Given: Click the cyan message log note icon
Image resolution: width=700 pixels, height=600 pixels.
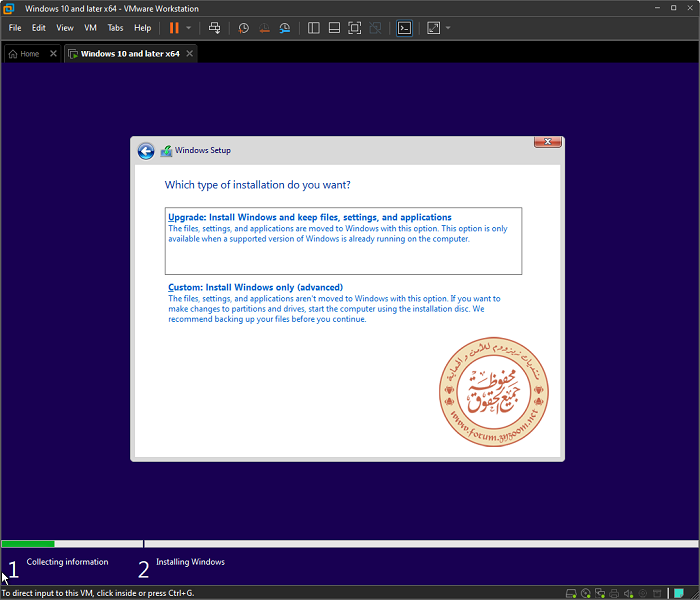Looking at the screenshot, I should point(679,593).
